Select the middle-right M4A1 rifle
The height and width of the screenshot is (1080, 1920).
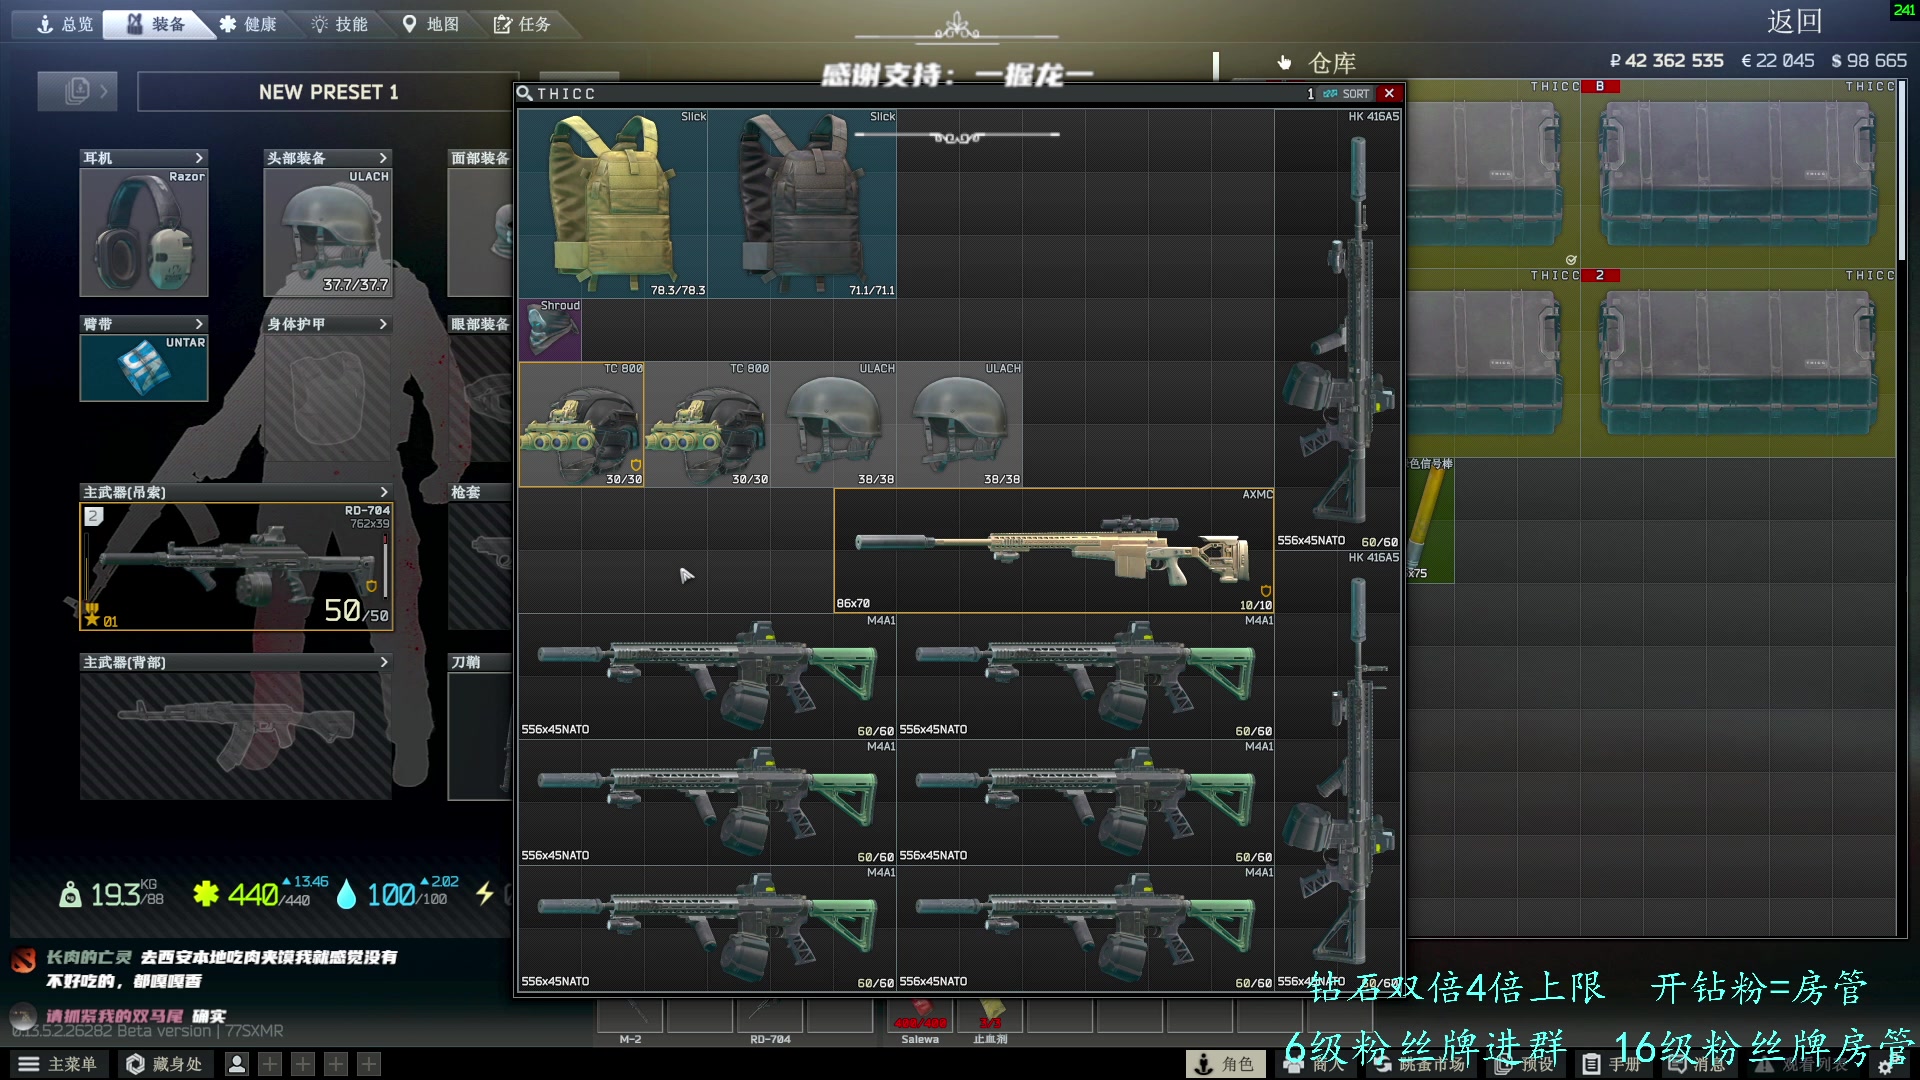(x=1085, y=802)
